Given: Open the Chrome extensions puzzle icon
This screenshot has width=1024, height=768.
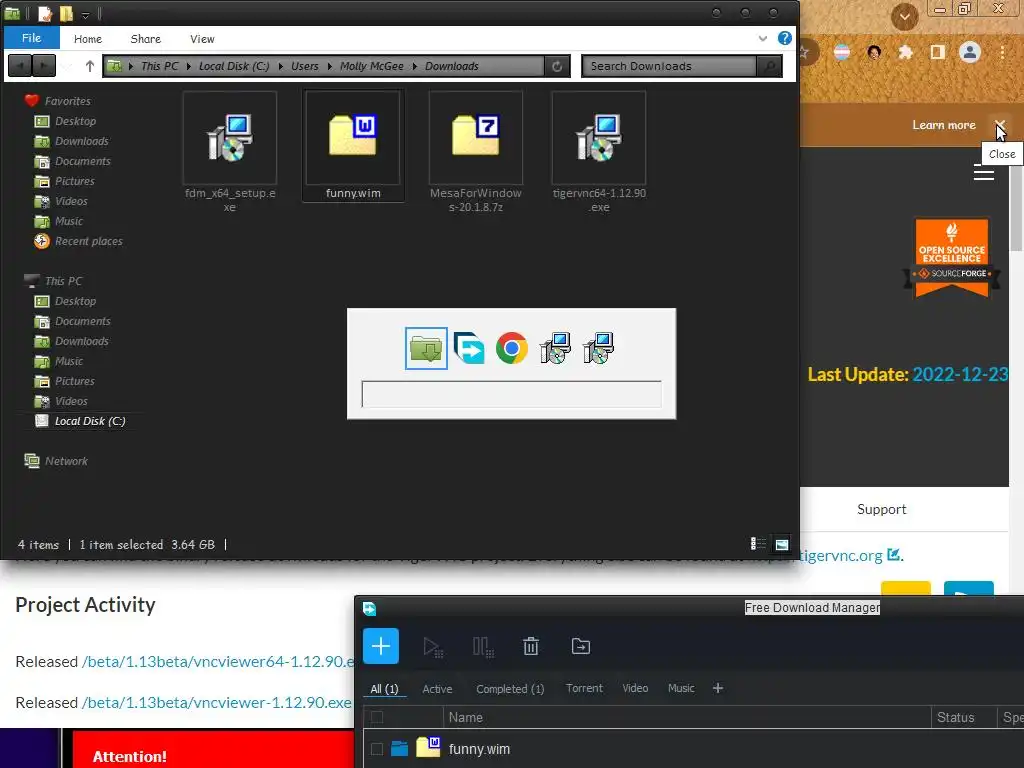Looking at the screenshot, I should (905, 52).
